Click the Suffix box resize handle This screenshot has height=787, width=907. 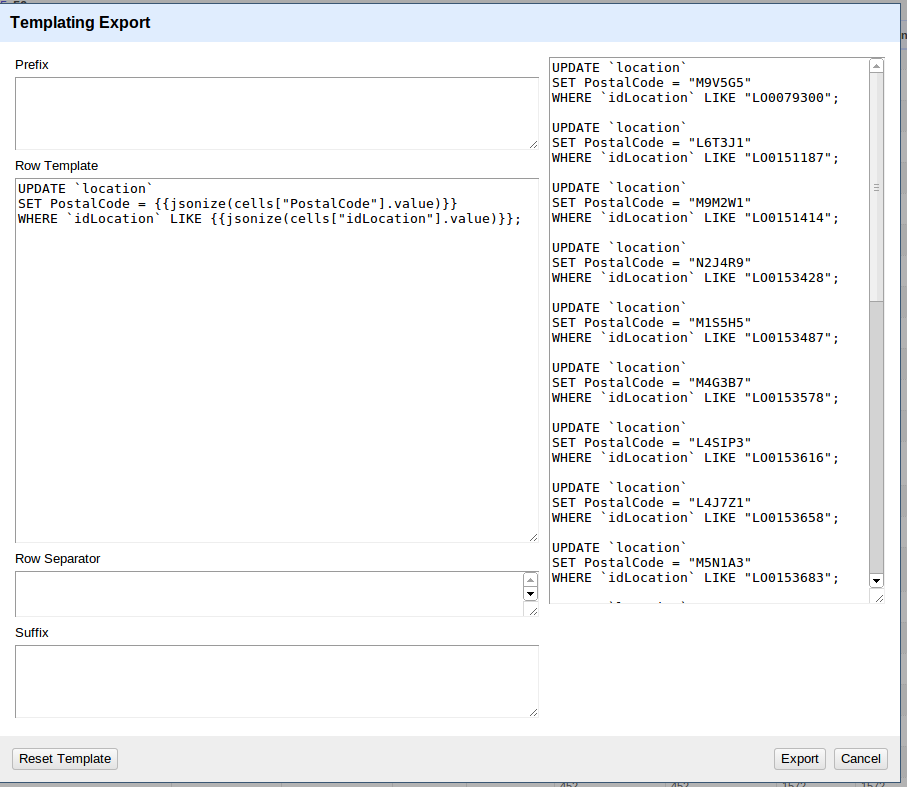533,712
